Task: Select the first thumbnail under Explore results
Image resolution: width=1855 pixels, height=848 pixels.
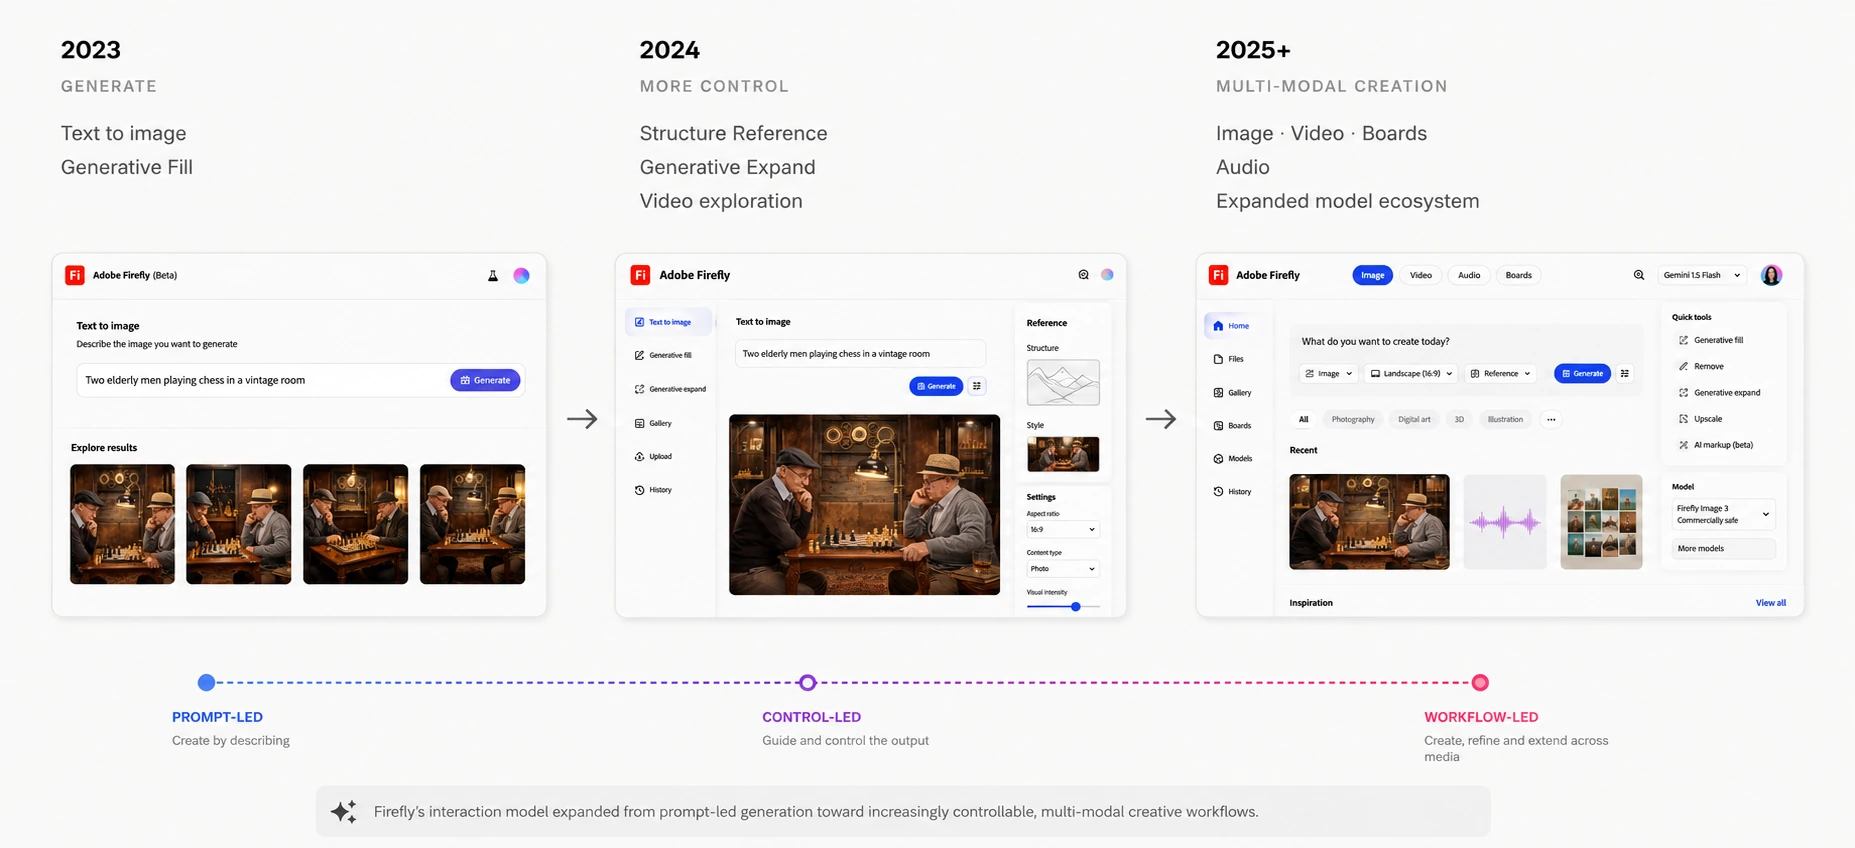Action: pos(122,524)
